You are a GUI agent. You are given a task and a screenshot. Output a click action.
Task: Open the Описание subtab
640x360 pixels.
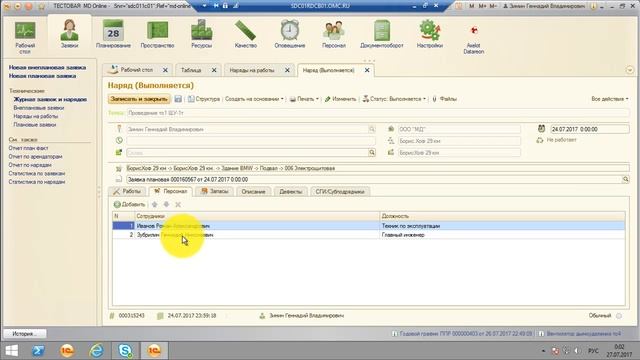coord(253,191)
